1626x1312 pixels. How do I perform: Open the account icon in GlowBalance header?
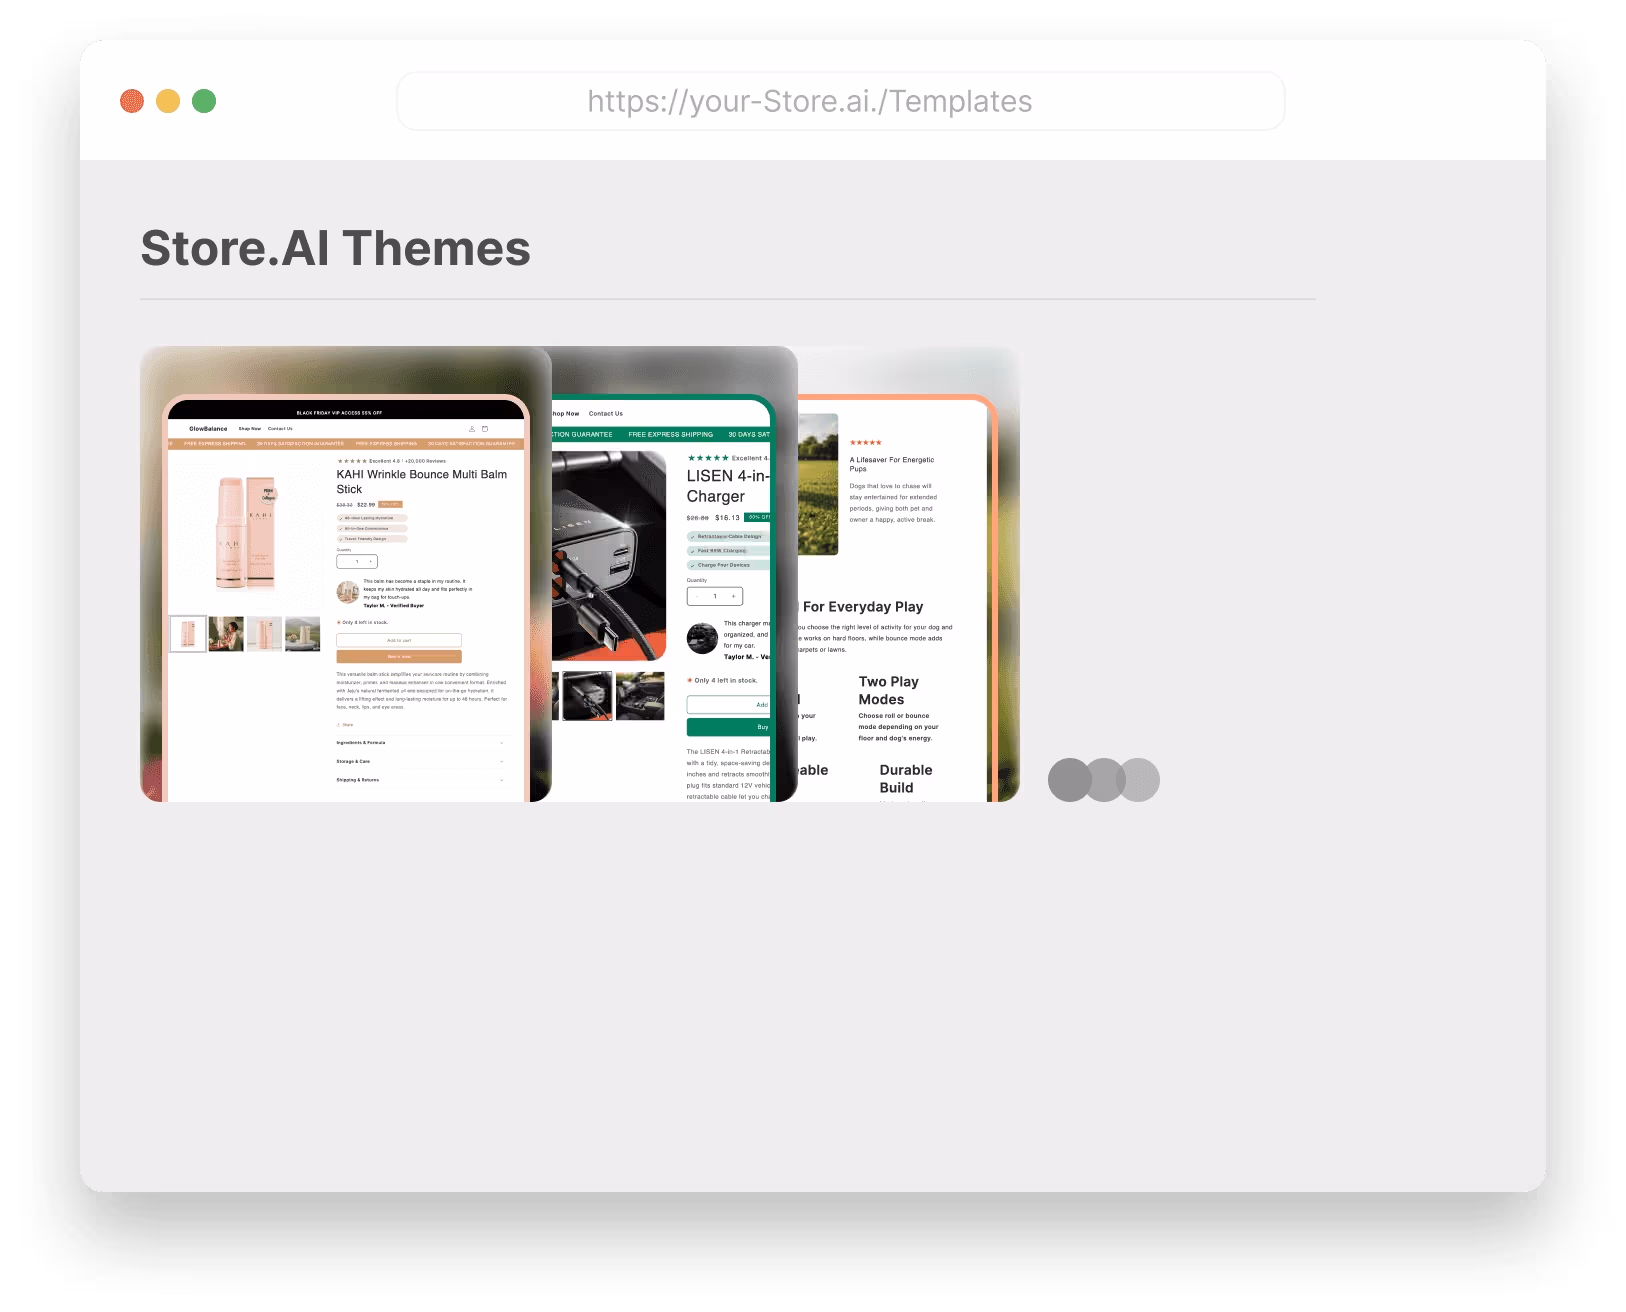[x=472, y=429]
